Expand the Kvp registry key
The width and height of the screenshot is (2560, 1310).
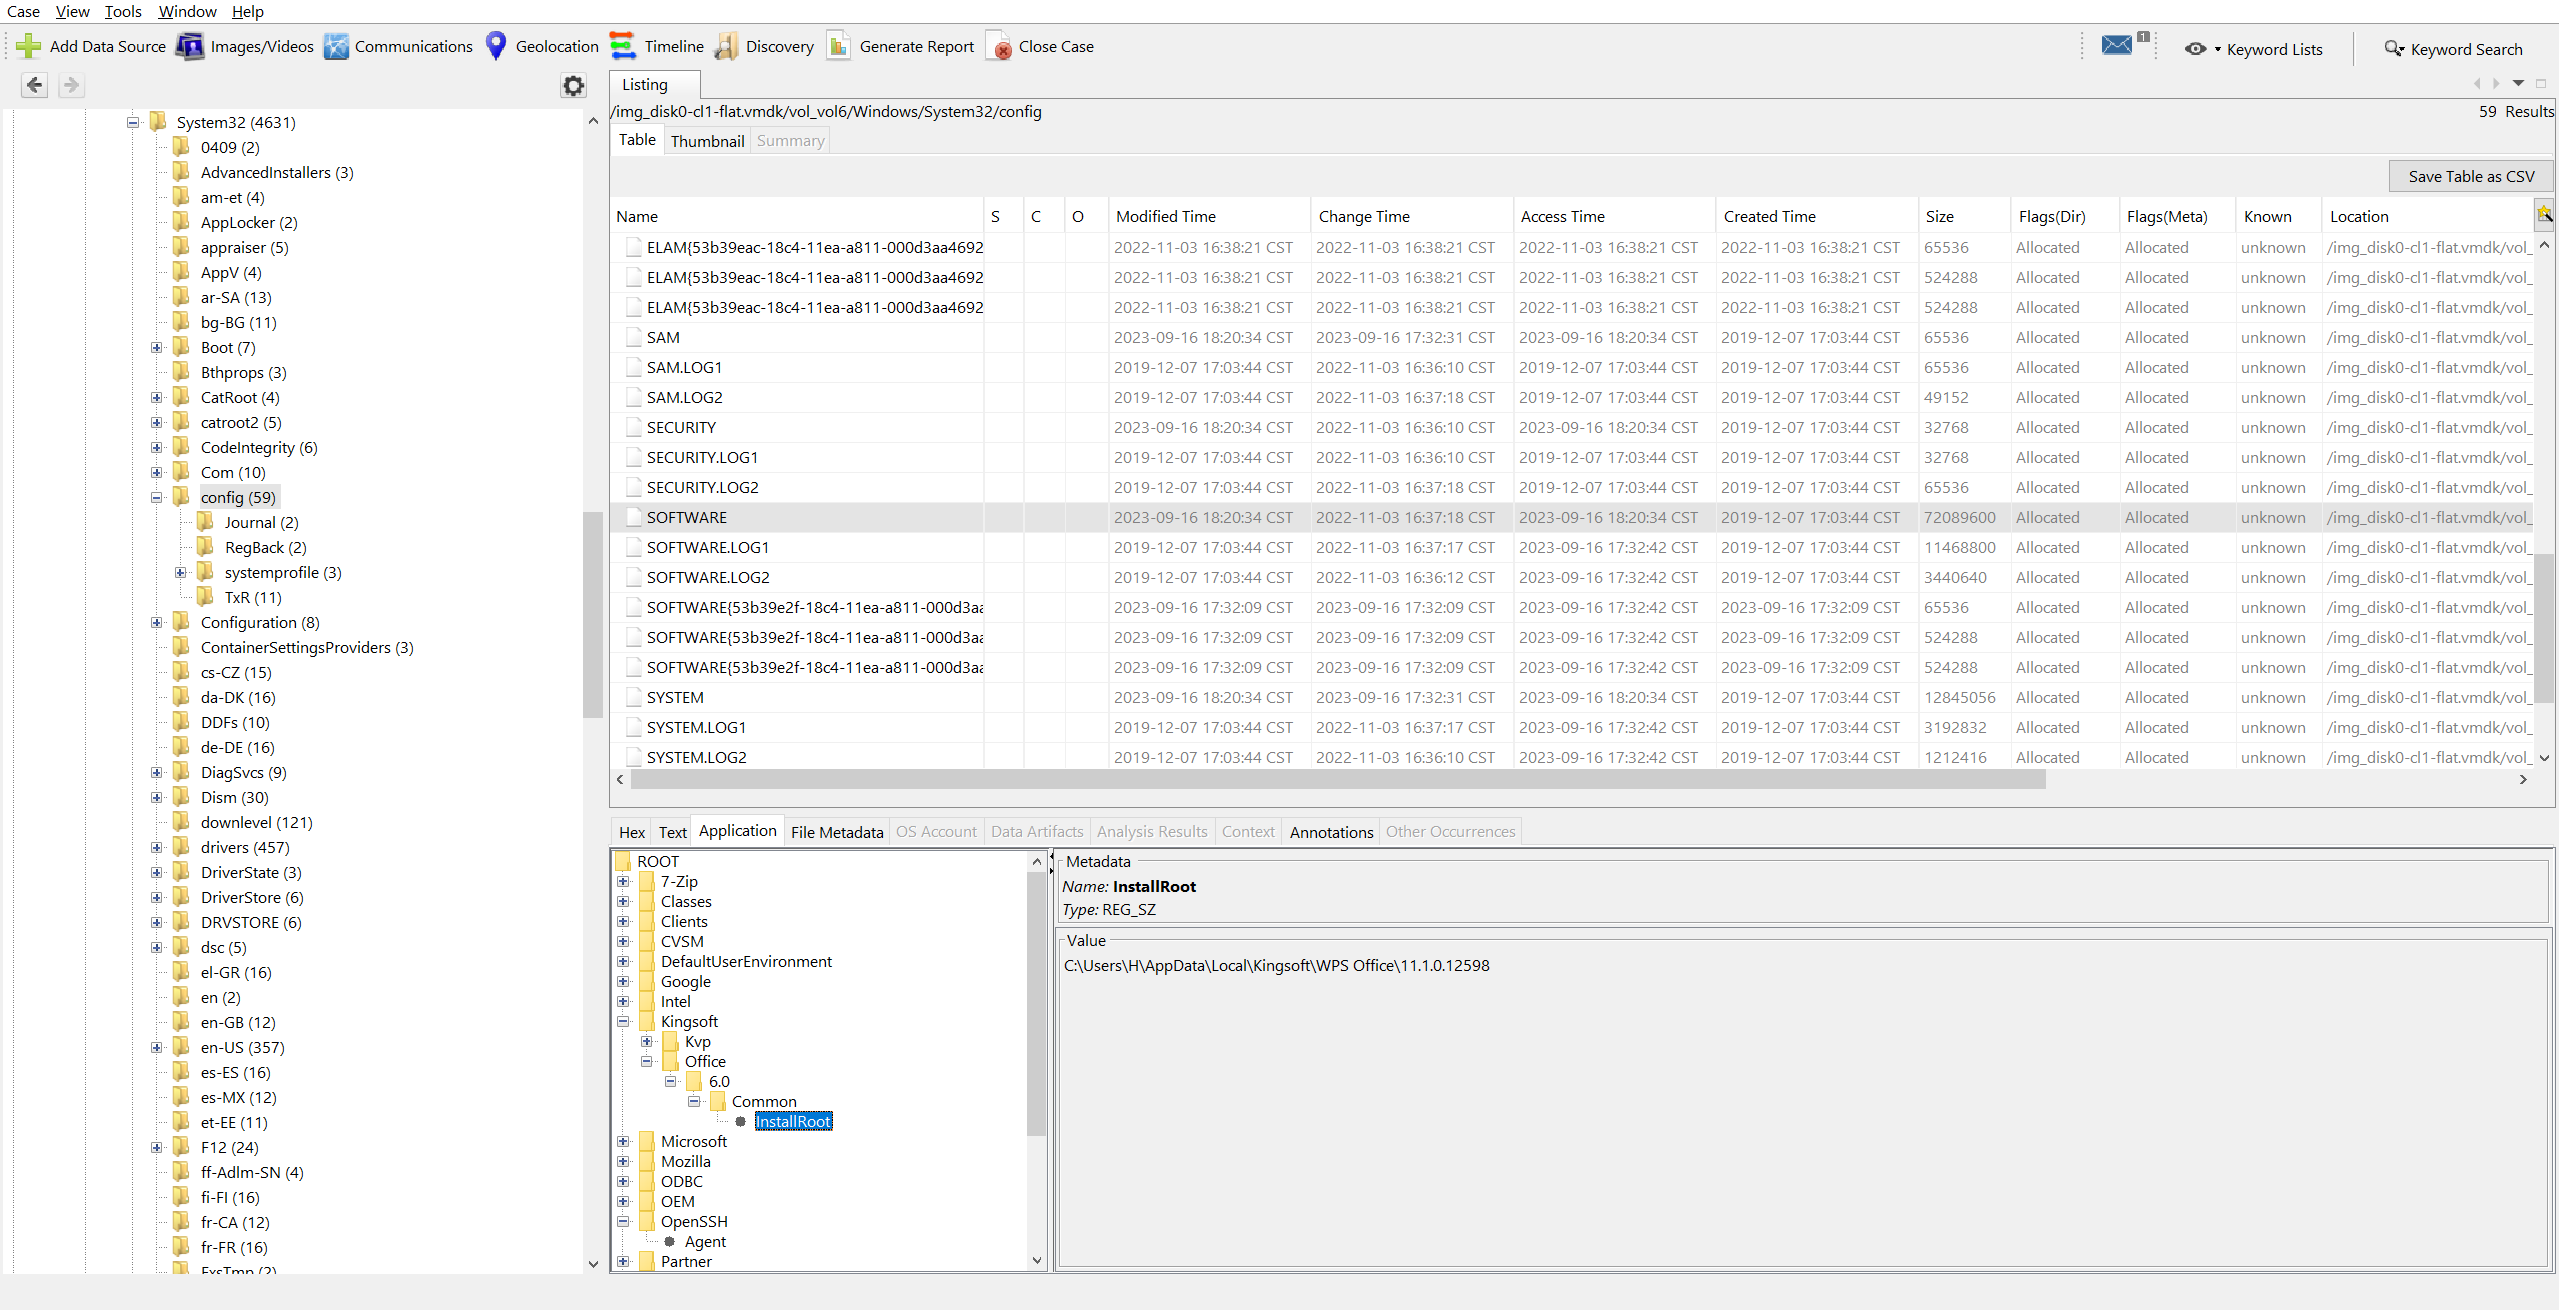pos(647,1041)
